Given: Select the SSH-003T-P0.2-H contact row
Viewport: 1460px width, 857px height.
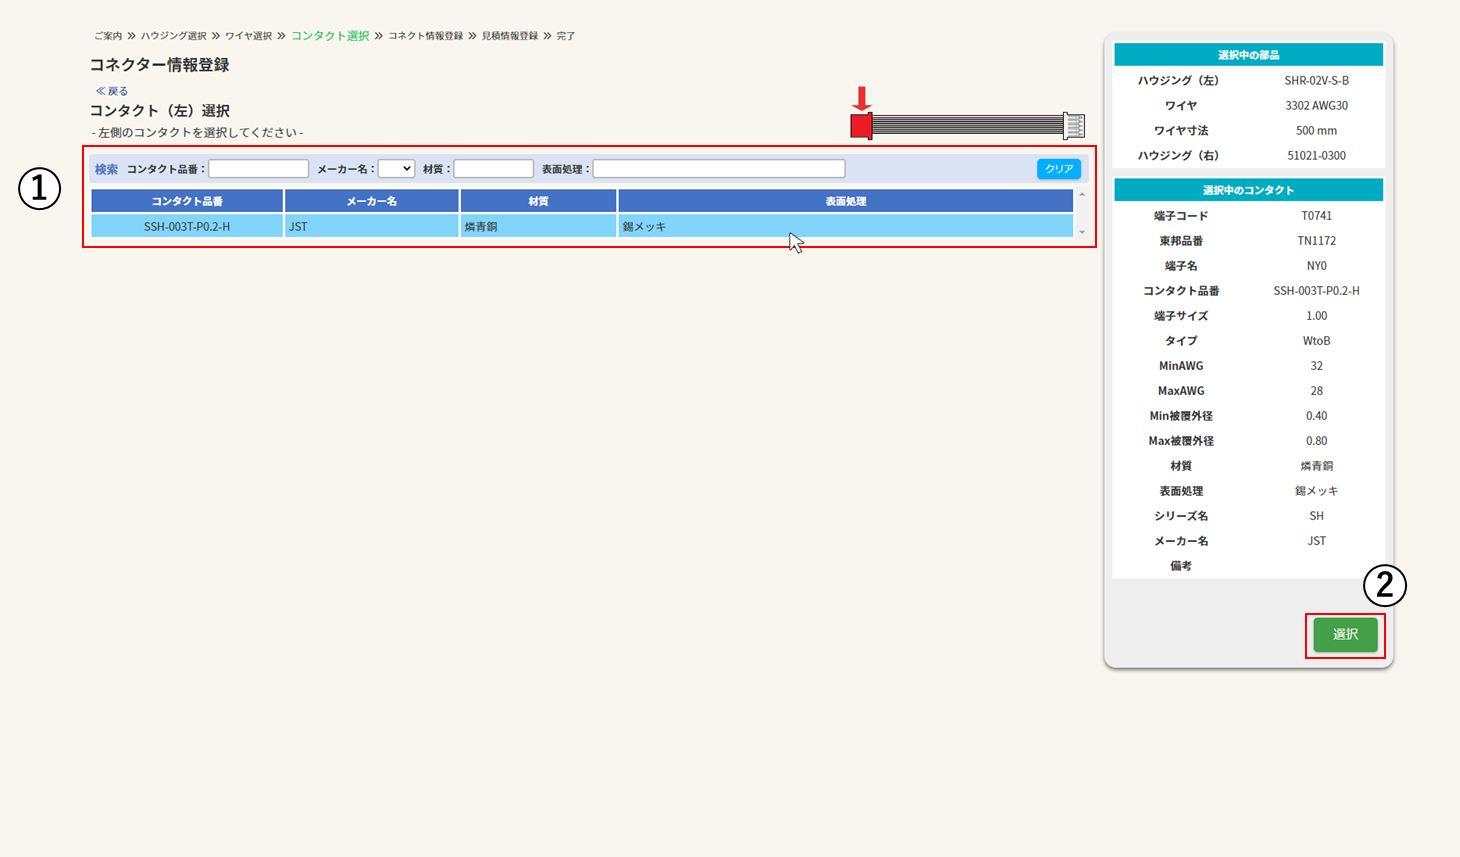Looking at the screenshot, I should [187, 227].
